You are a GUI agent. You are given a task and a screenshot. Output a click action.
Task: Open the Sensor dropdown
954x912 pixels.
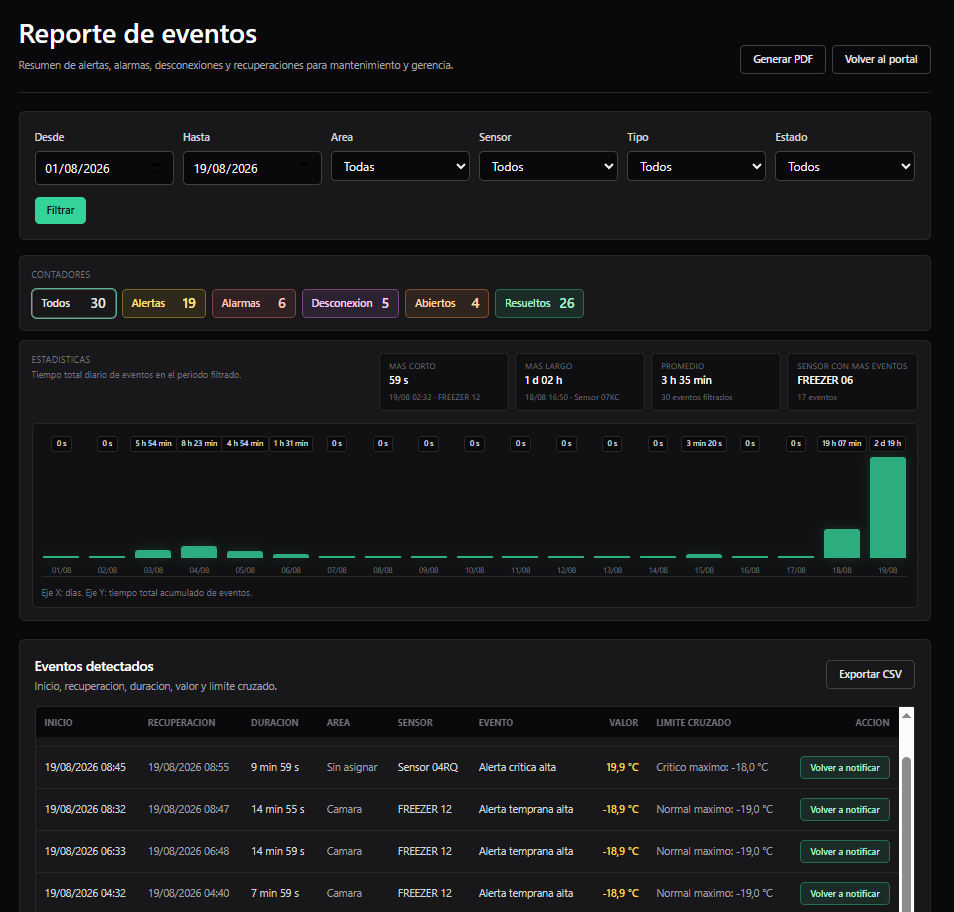click(548, 166)
